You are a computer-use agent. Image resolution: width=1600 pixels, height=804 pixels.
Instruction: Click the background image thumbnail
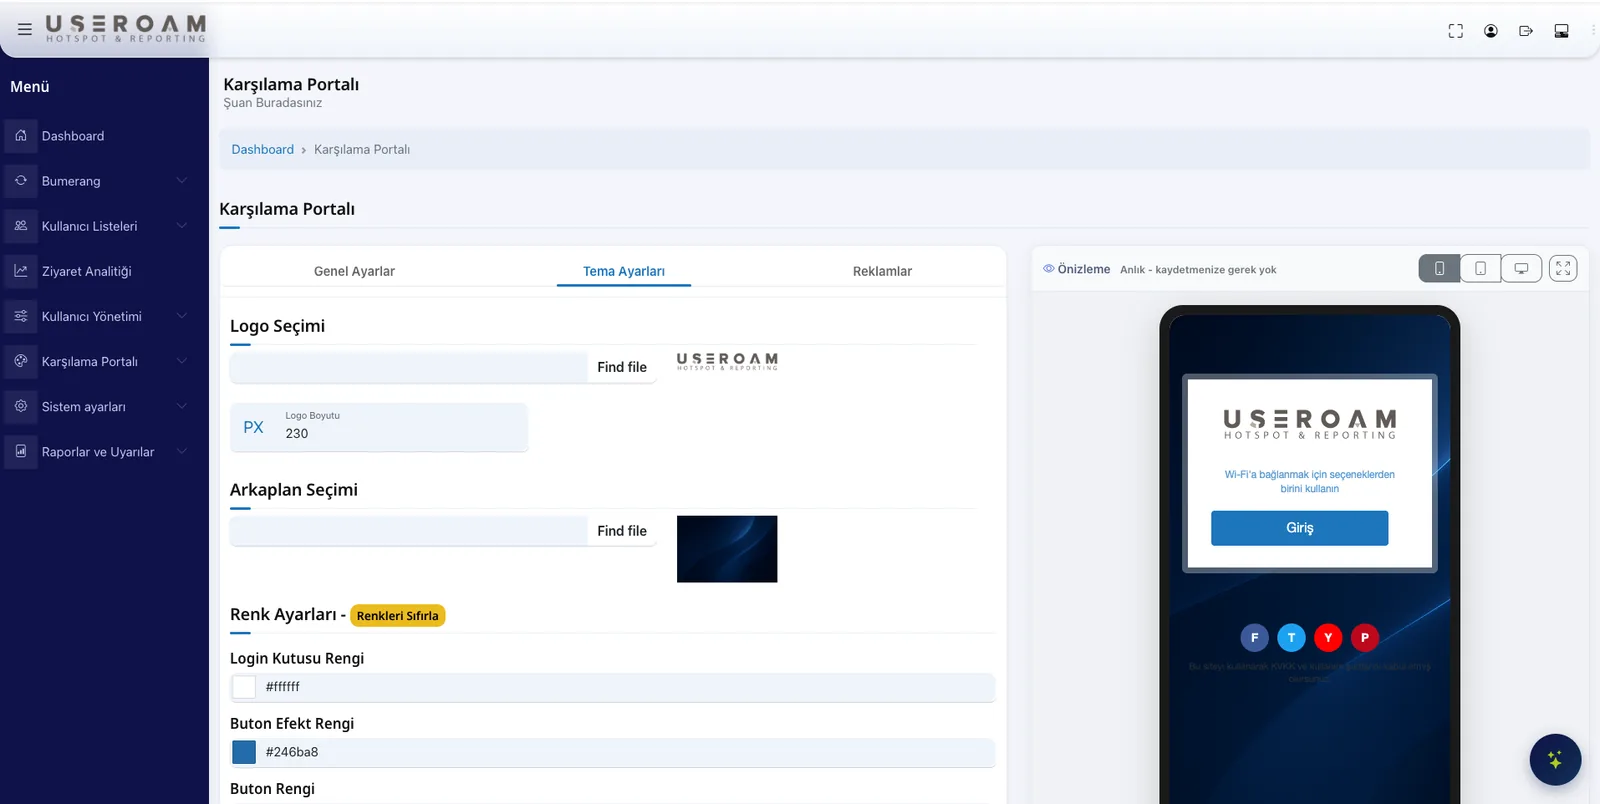tap(727, 549)
